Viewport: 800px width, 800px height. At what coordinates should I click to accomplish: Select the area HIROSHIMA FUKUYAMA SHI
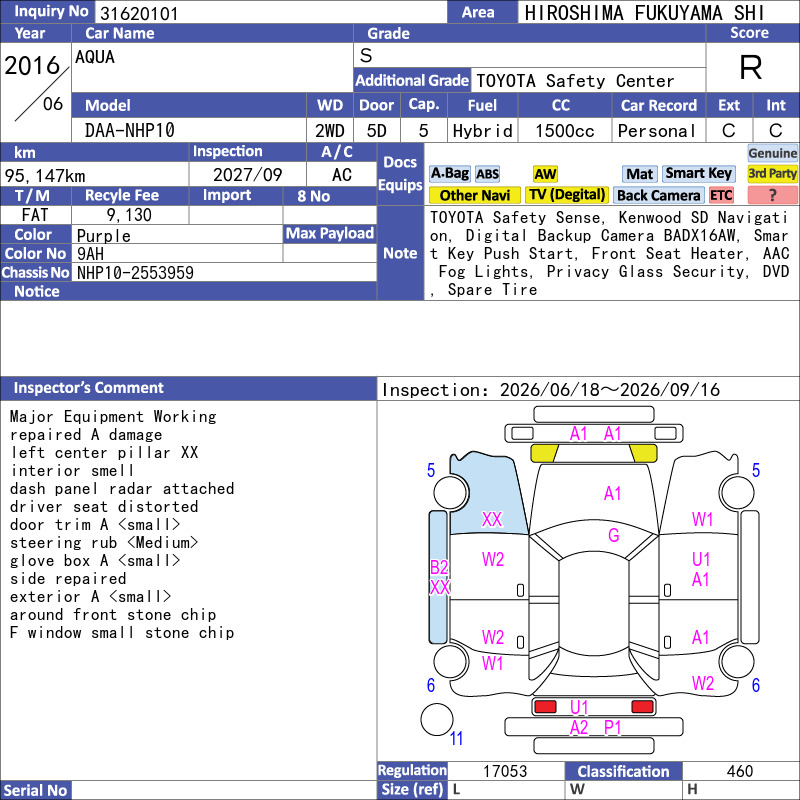(644, 13)
